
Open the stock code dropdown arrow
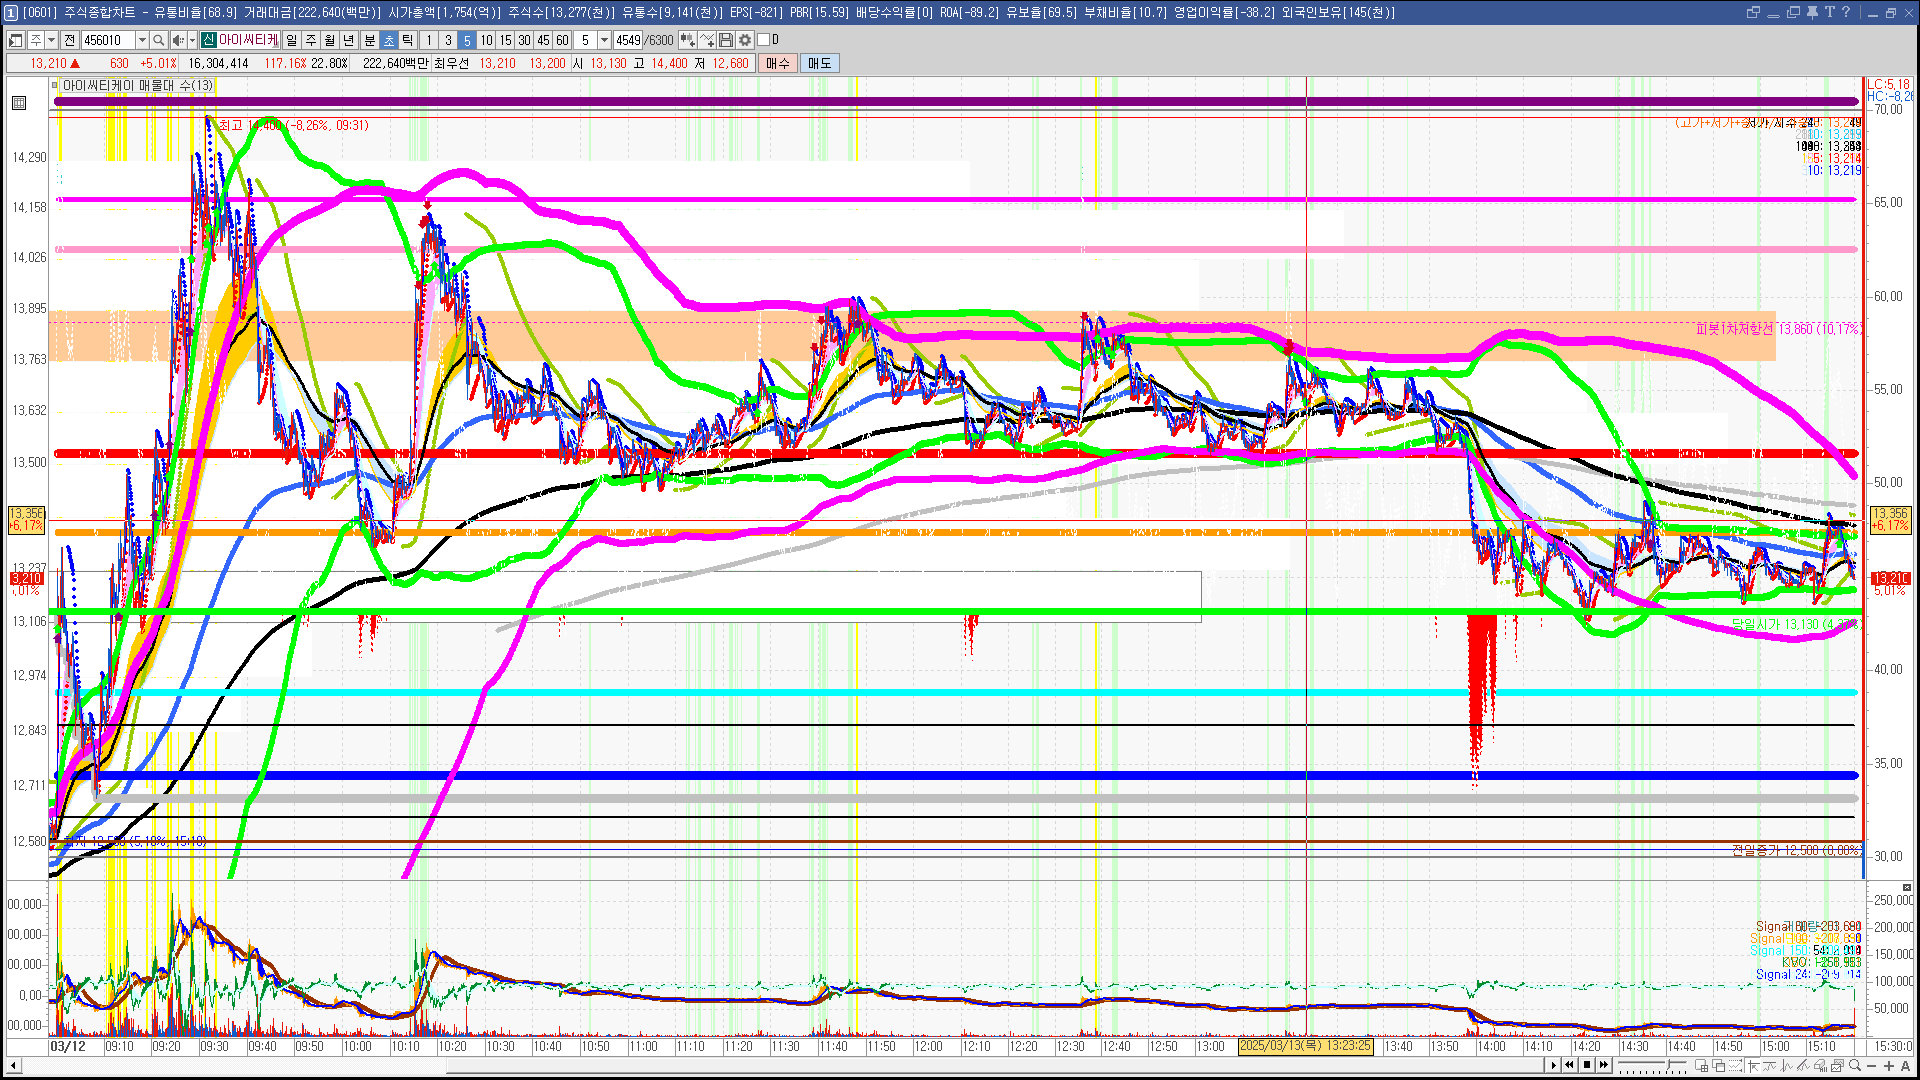142,40
